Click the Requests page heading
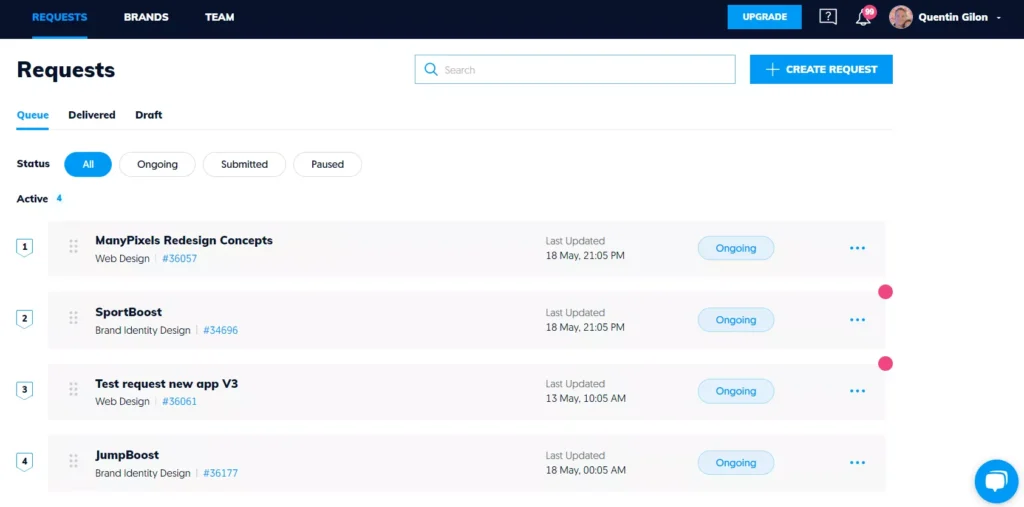The width and height of the screenshot is (1024, 507). (x=66, y=70)
